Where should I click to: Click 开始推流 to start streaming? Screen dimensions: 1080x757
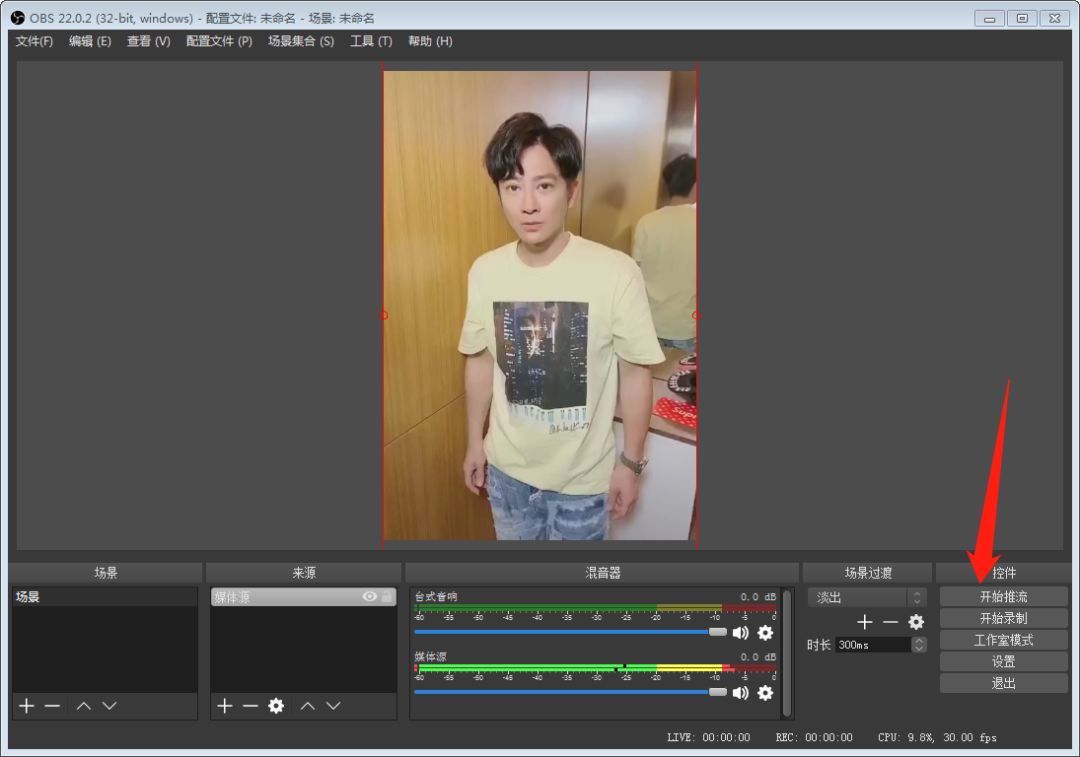click(x=1004, y=597)
